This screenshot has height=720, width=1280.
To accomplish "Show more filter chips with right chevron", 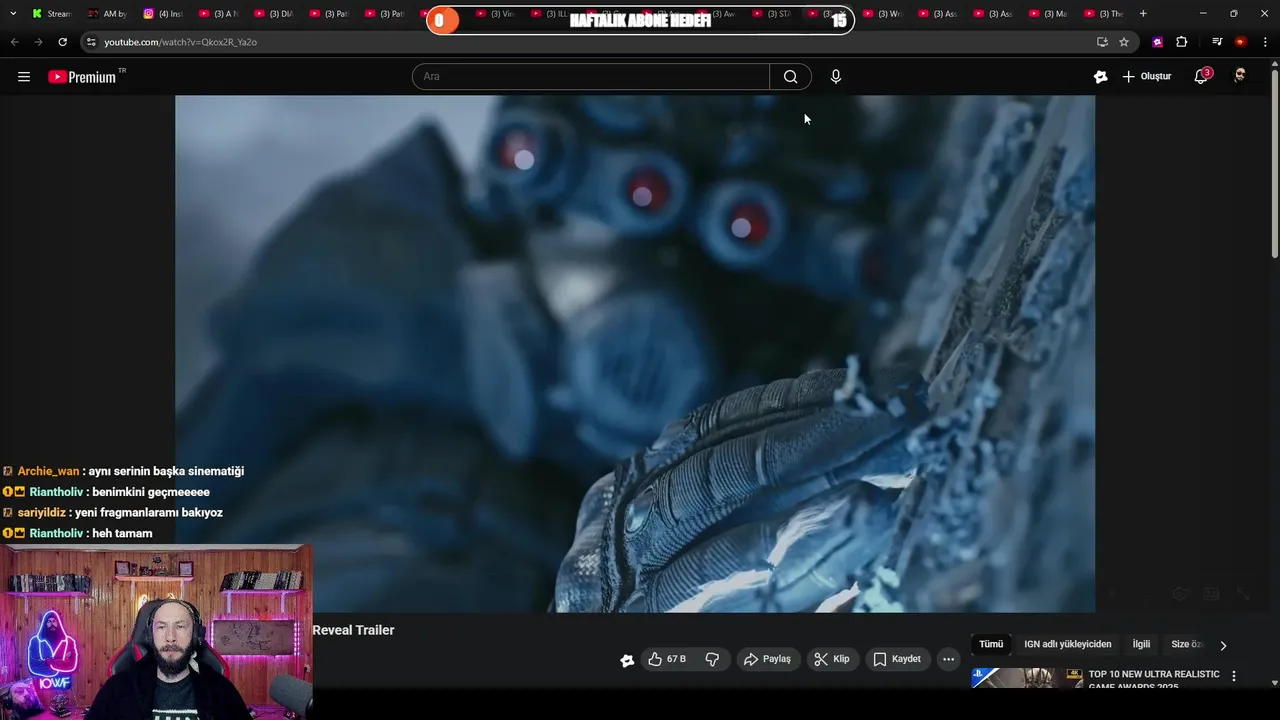I will [1223, 645].
